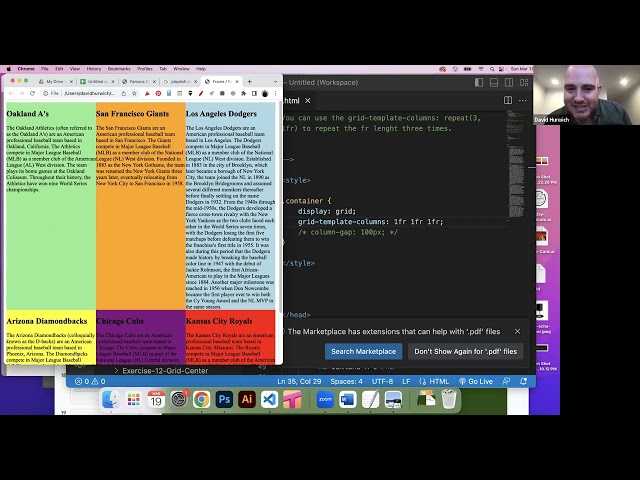640x480 pixels.
Task: Toggle bottom panel layout icon in VS Code
Action: 494,82
